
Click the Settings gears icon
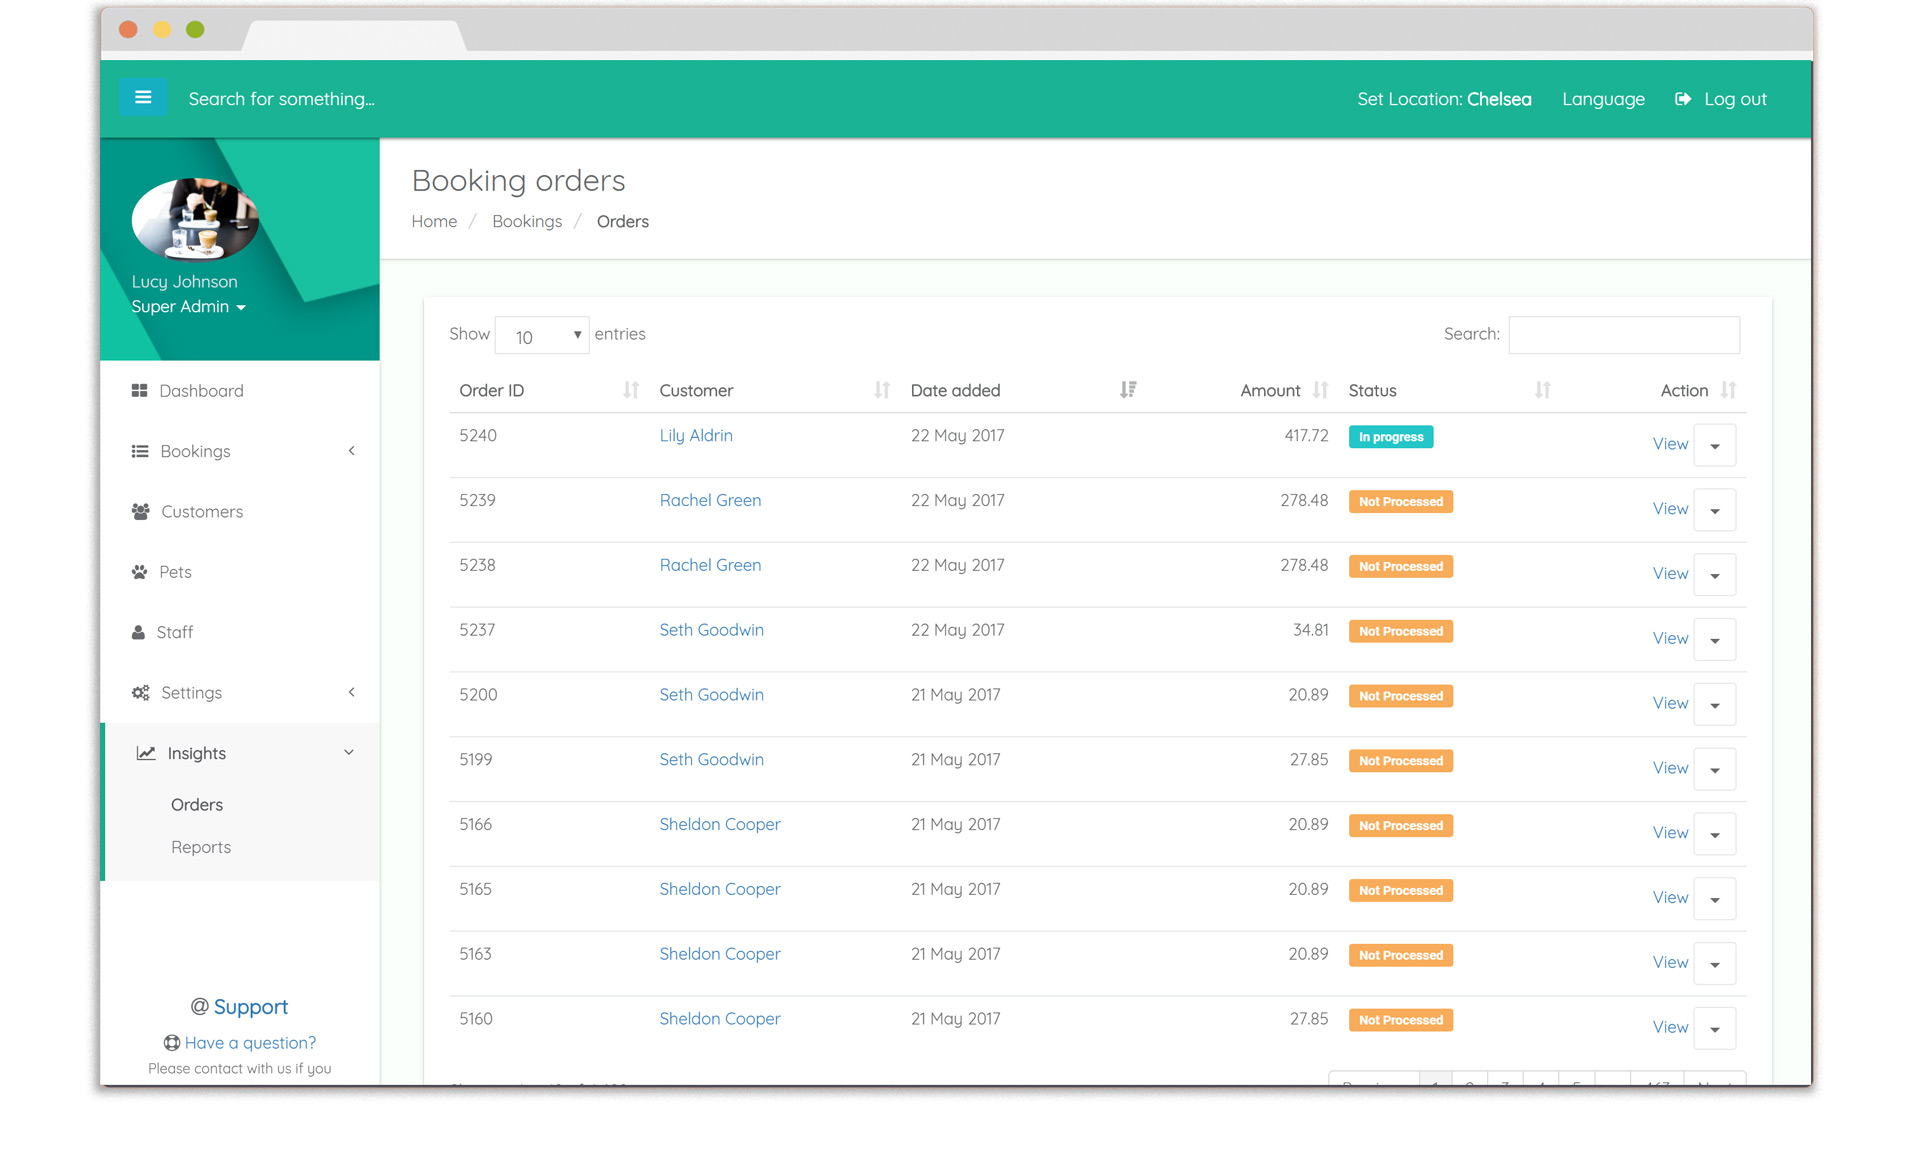coord(140,693)
